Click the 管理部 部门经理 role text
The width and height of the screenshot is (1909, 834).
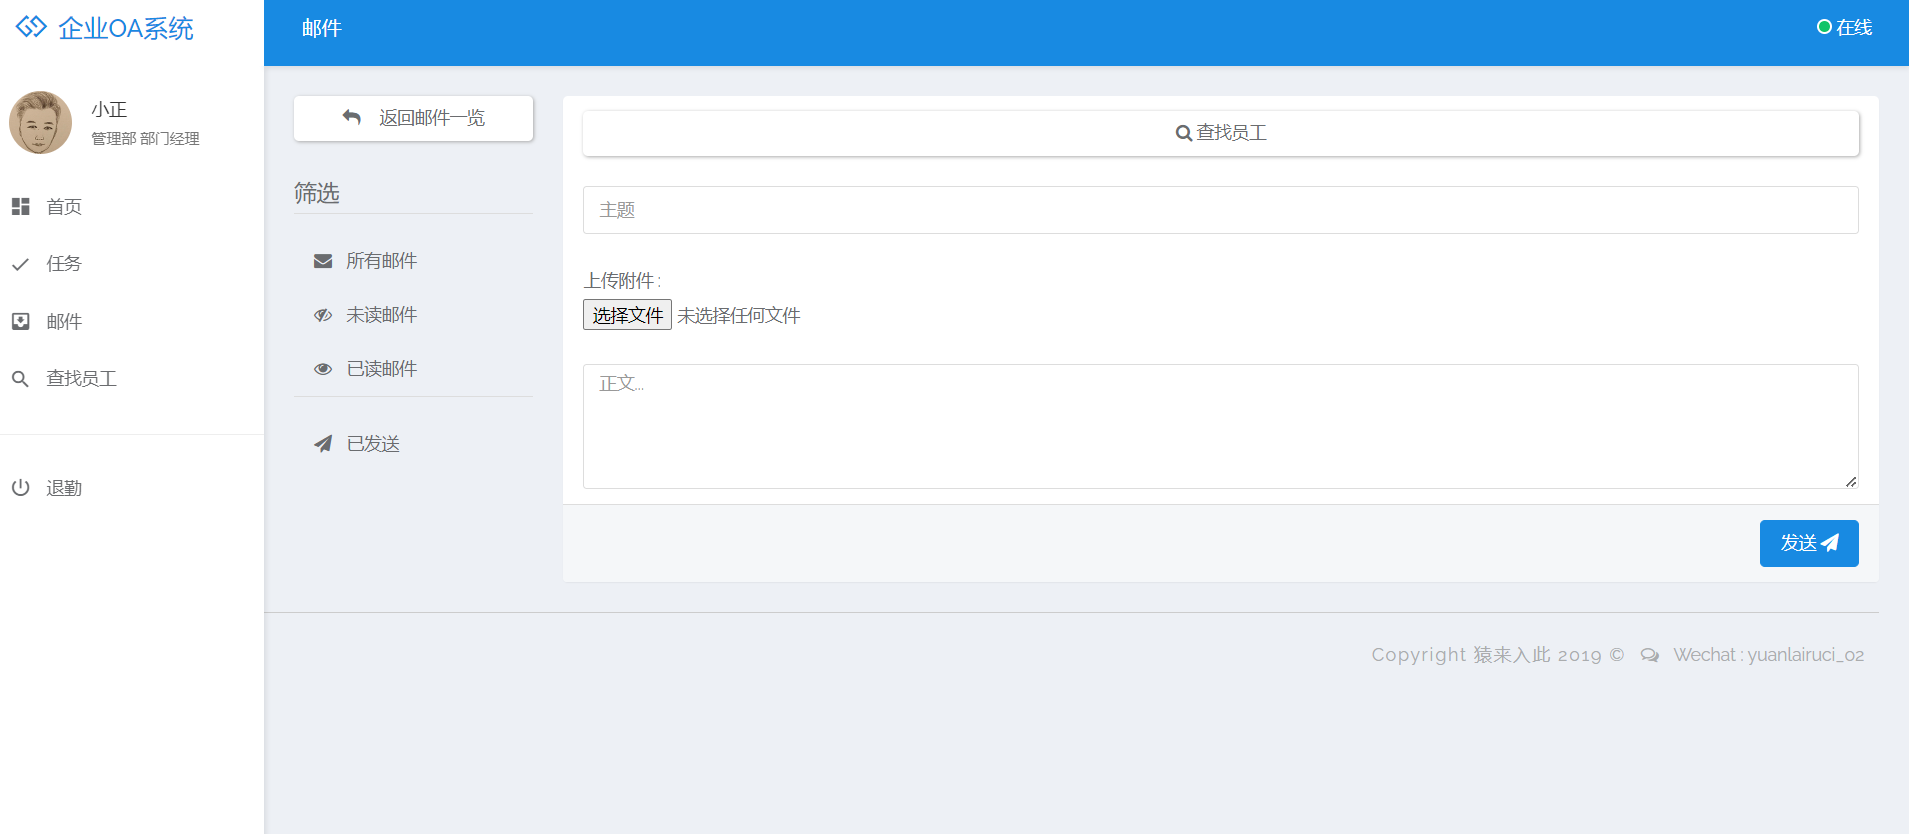[x=146, y=139]
